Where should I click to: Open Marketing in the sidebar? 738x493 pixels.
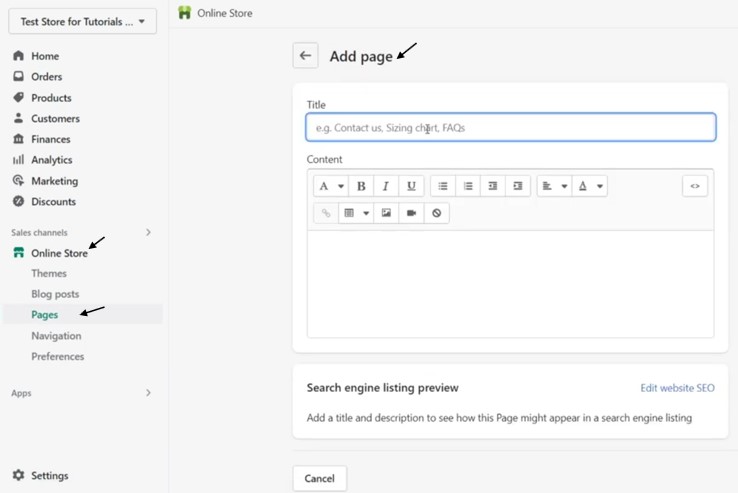55,181
